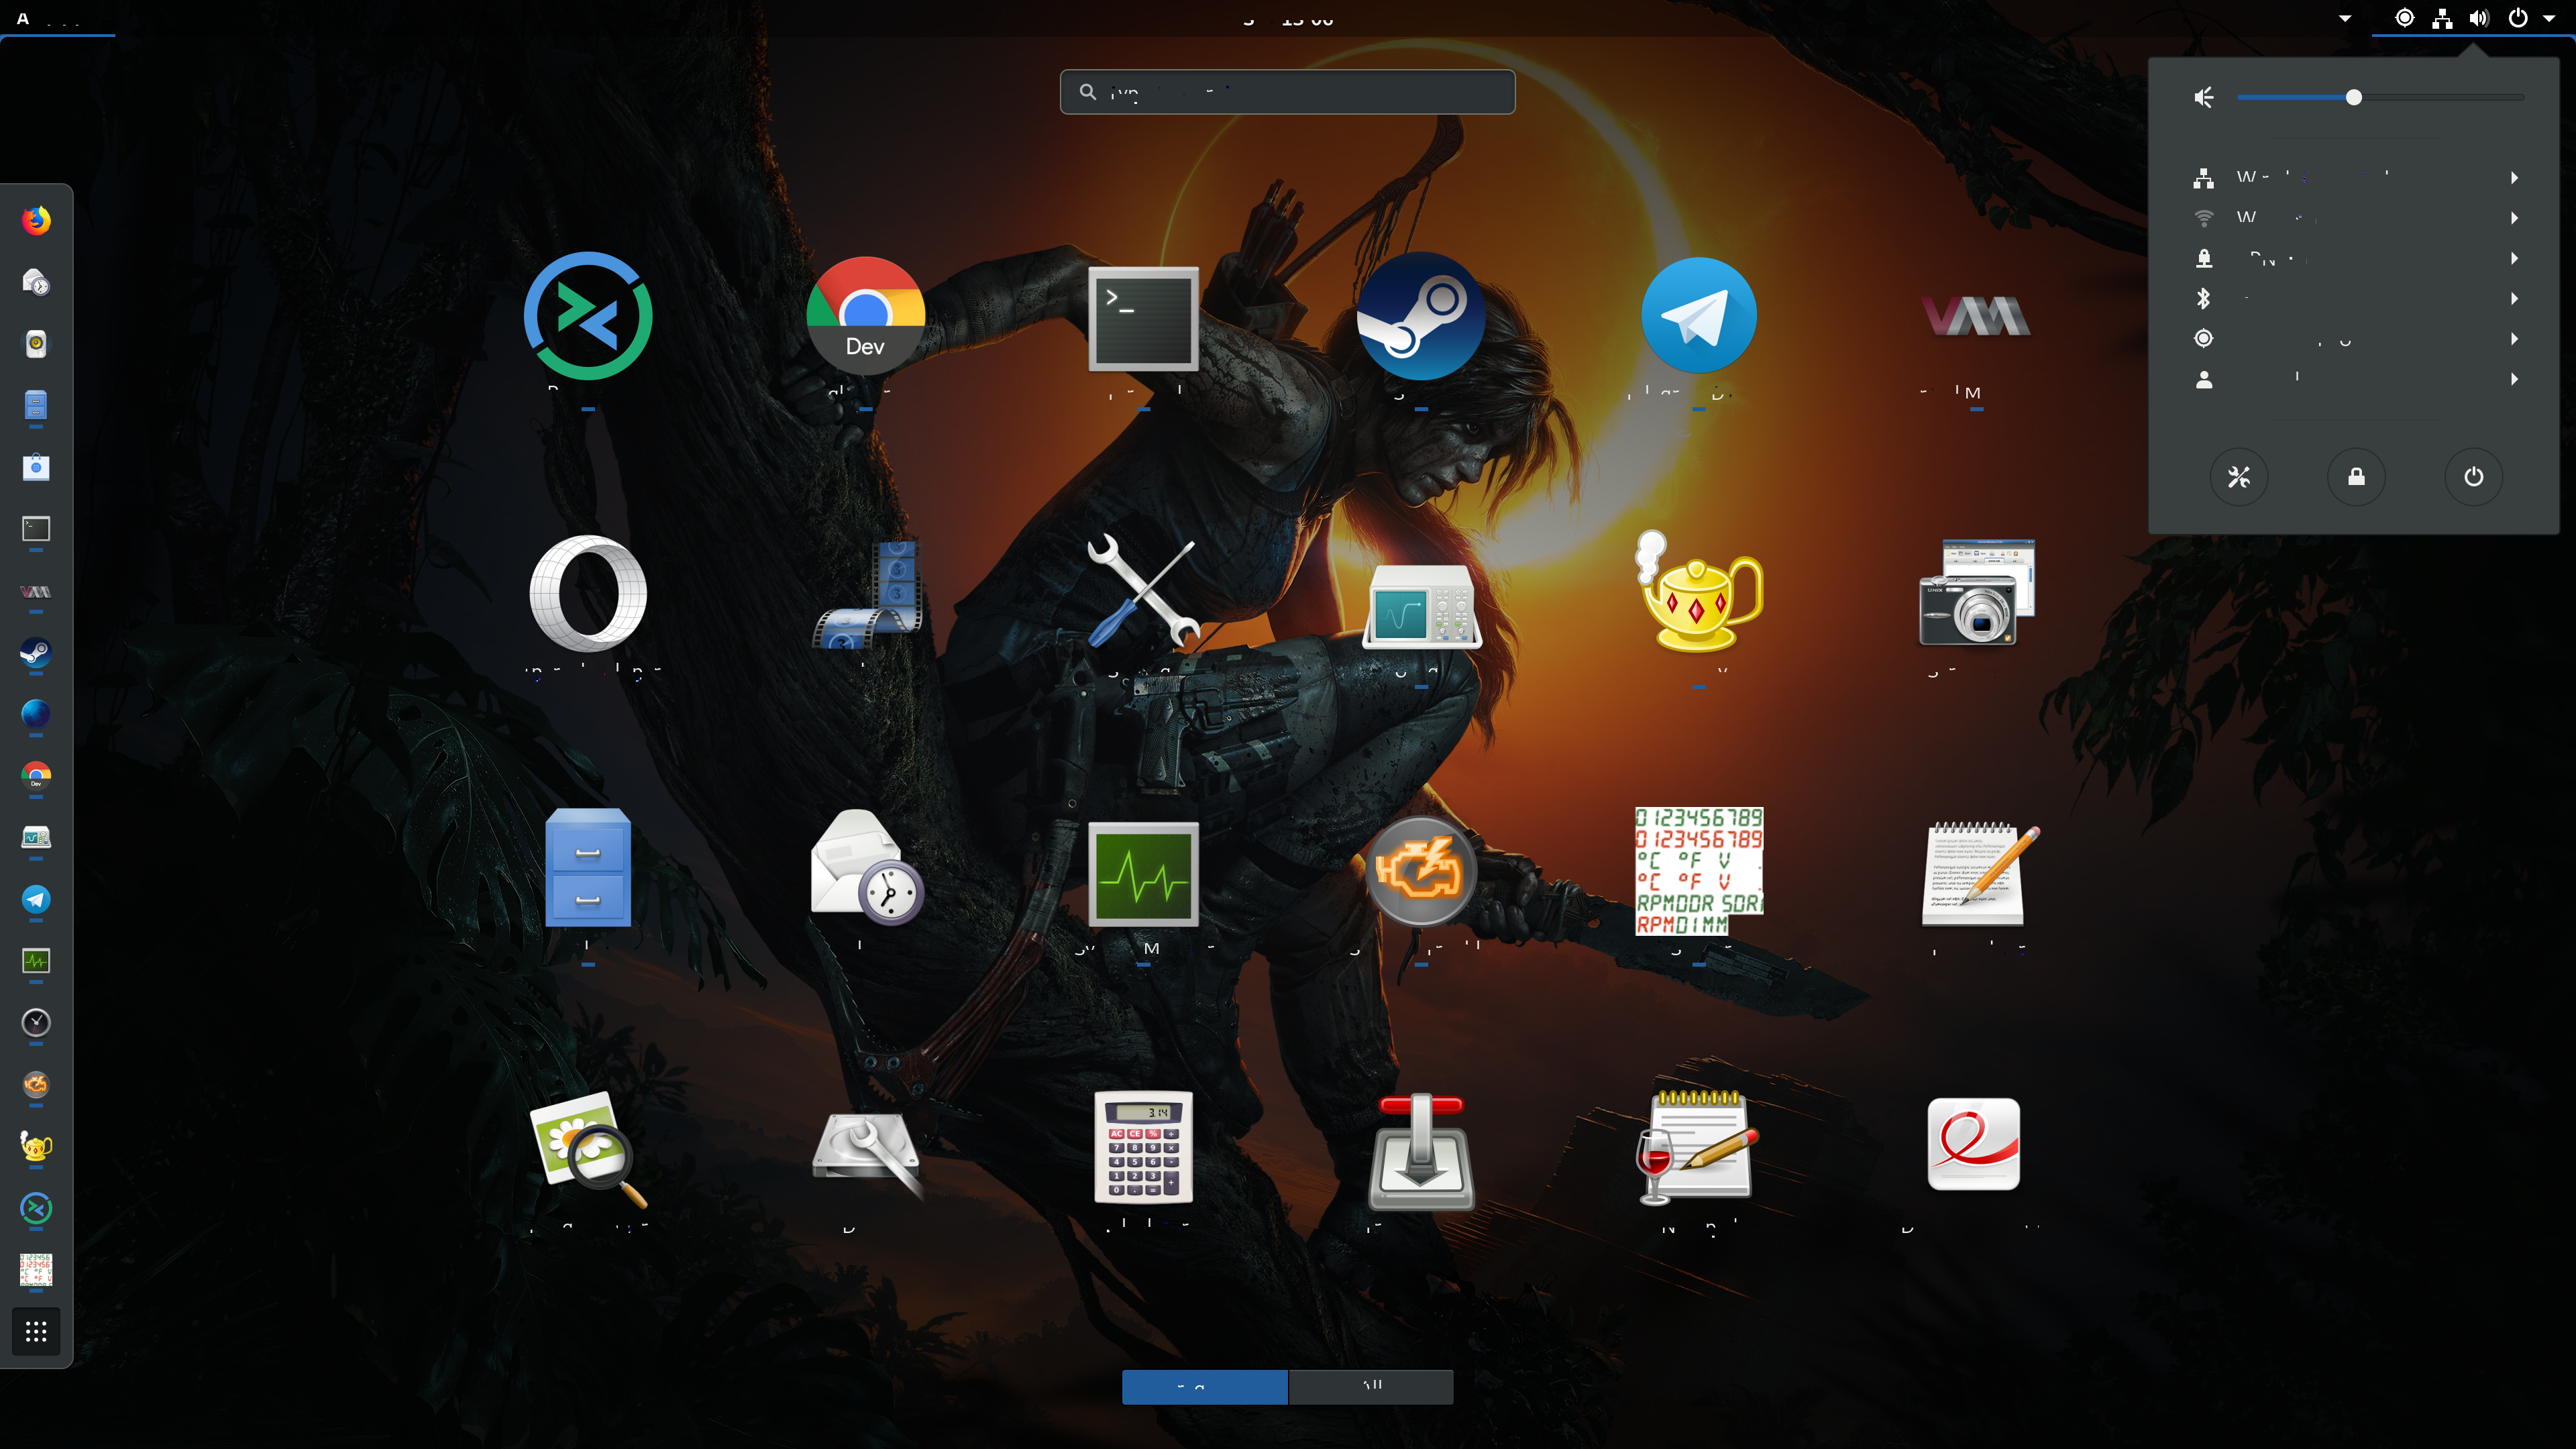Launch the Steam app from grid
This screenshot has height=1449, width=2576.
(x=1420, y=316)
